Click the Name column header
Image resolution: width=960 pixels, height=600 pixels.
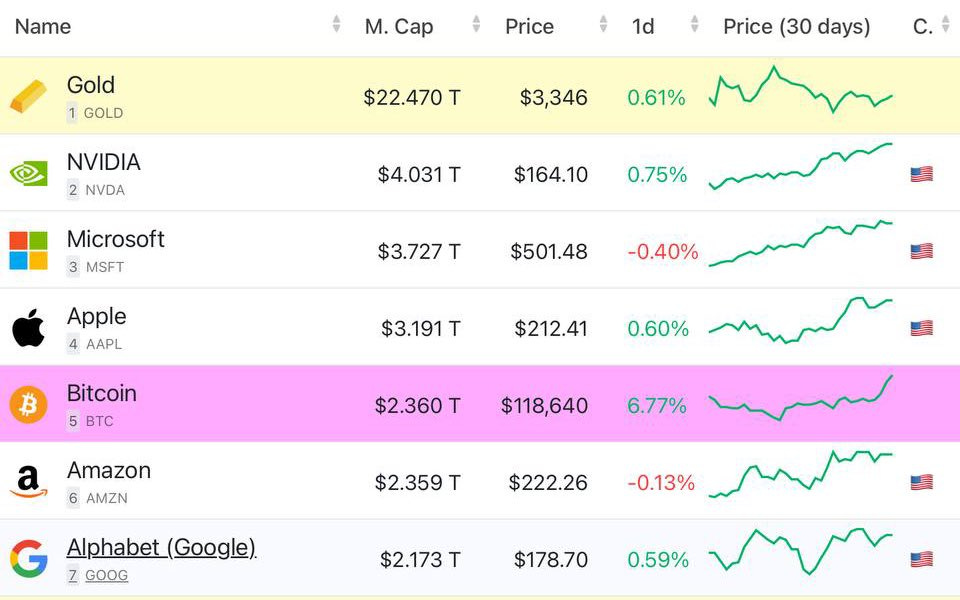click(x=43, y=26)
